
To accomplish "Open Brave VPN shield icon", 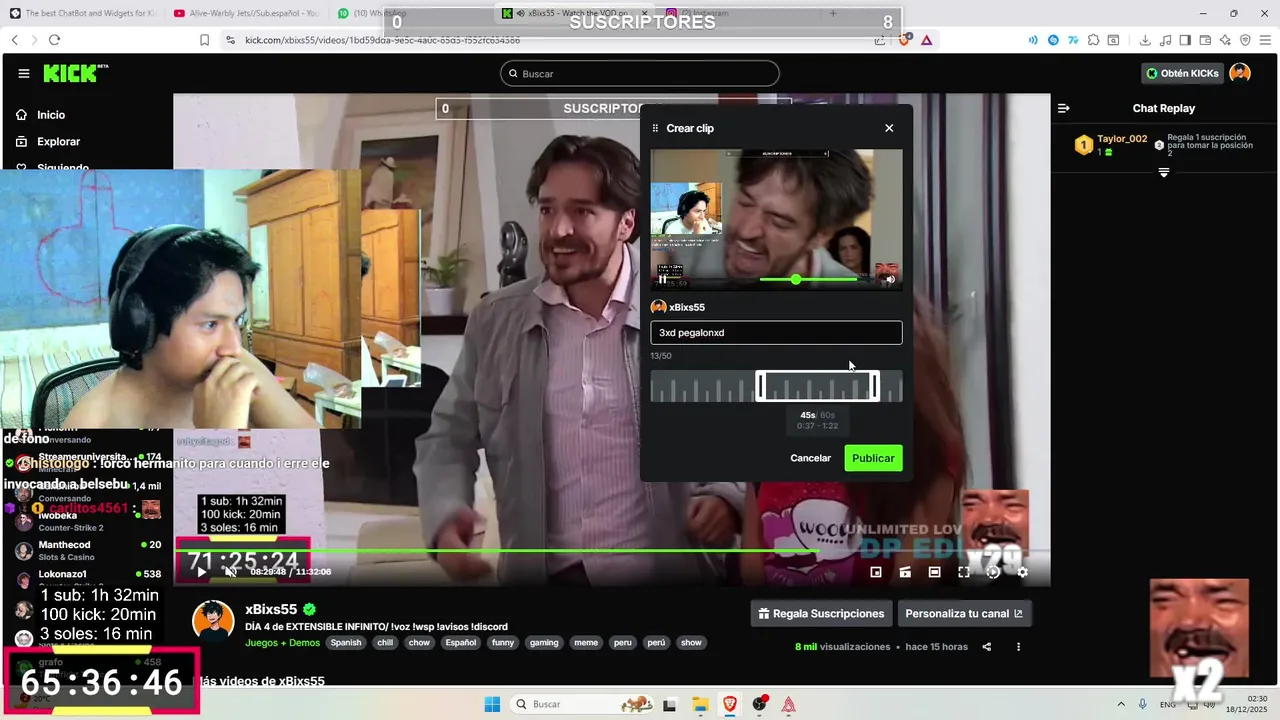I will coord(1245,40).
